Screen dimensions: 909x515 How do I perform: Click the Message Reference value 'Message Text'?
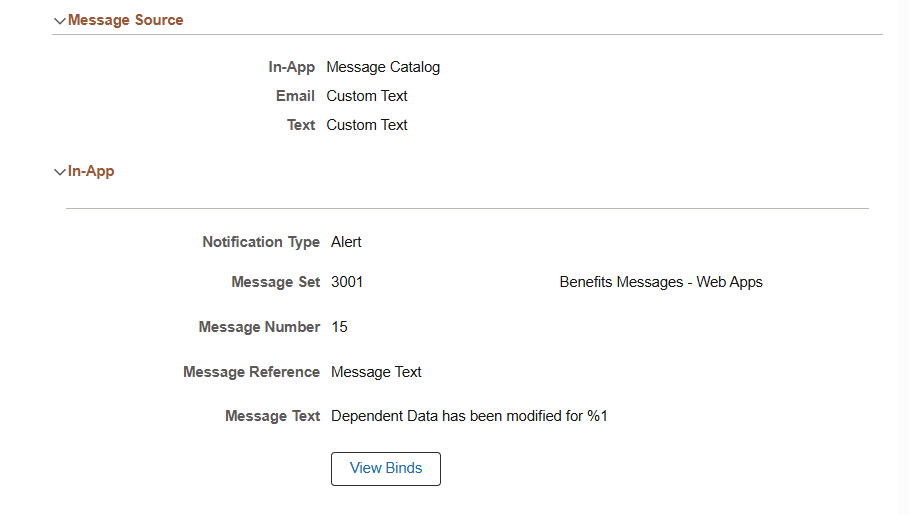(x=376, y=372)
